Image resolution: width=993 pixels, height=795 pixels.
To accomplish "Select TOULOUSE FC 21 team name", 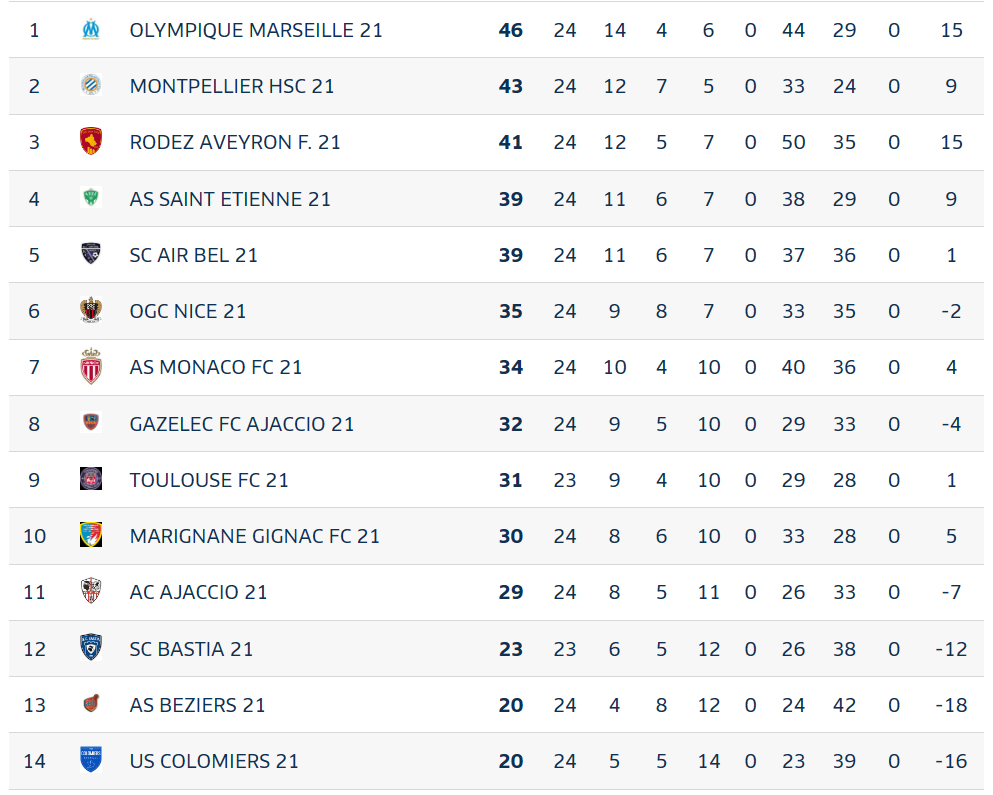I will pos(209,480).
